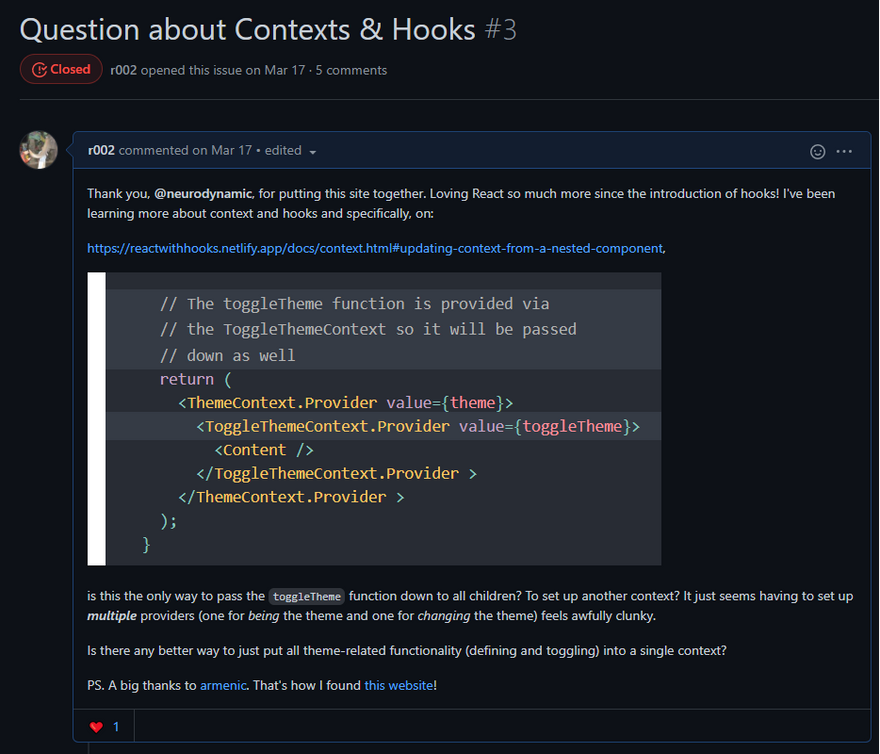Image resolution: width=880 pixels, height=754 pixels.
Task: Click the issue title 'Question about Contexts & Hooks'
Action: coord(248,30)
